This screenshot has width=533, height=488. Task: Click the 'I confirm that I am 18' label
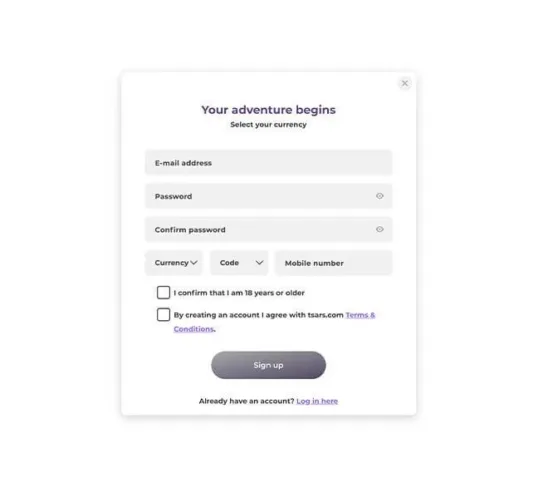coord(239,293)
